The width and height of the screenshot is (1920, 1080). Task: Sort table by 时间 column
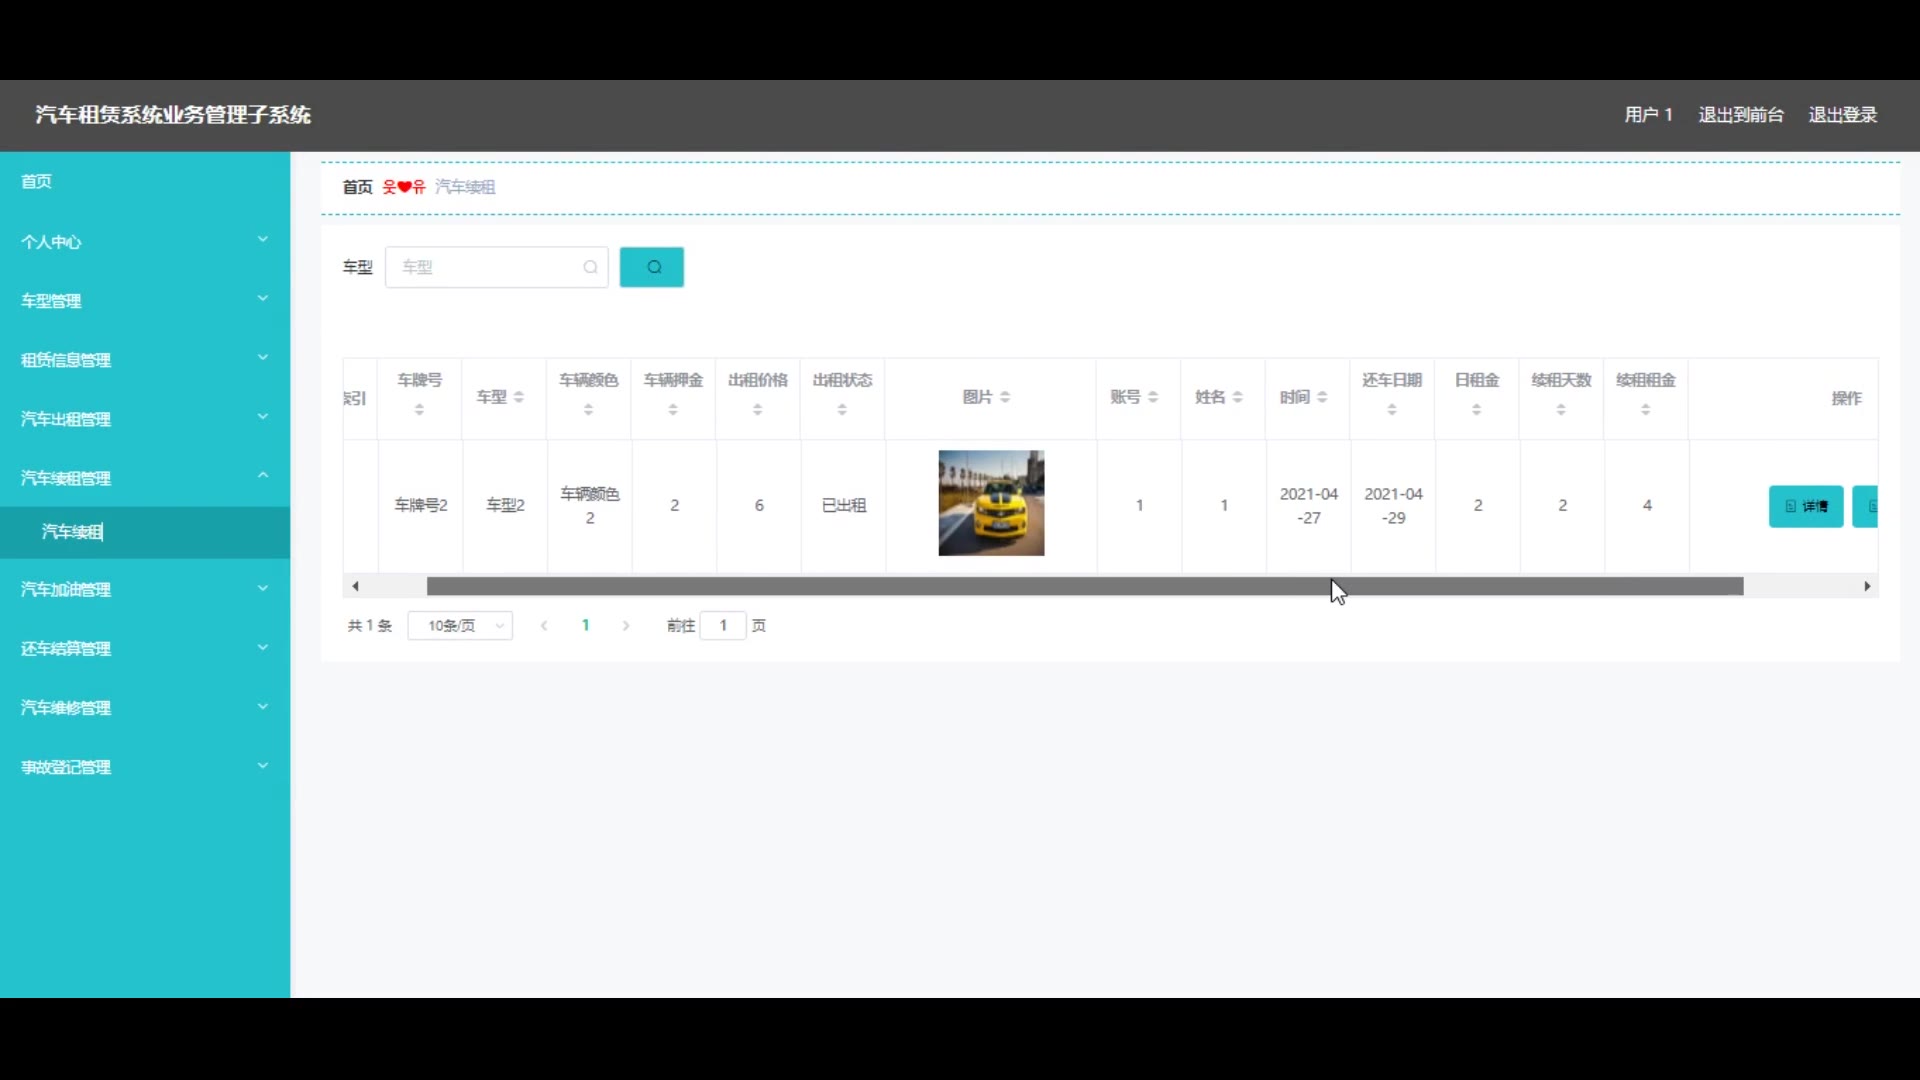pos(1322,398)
